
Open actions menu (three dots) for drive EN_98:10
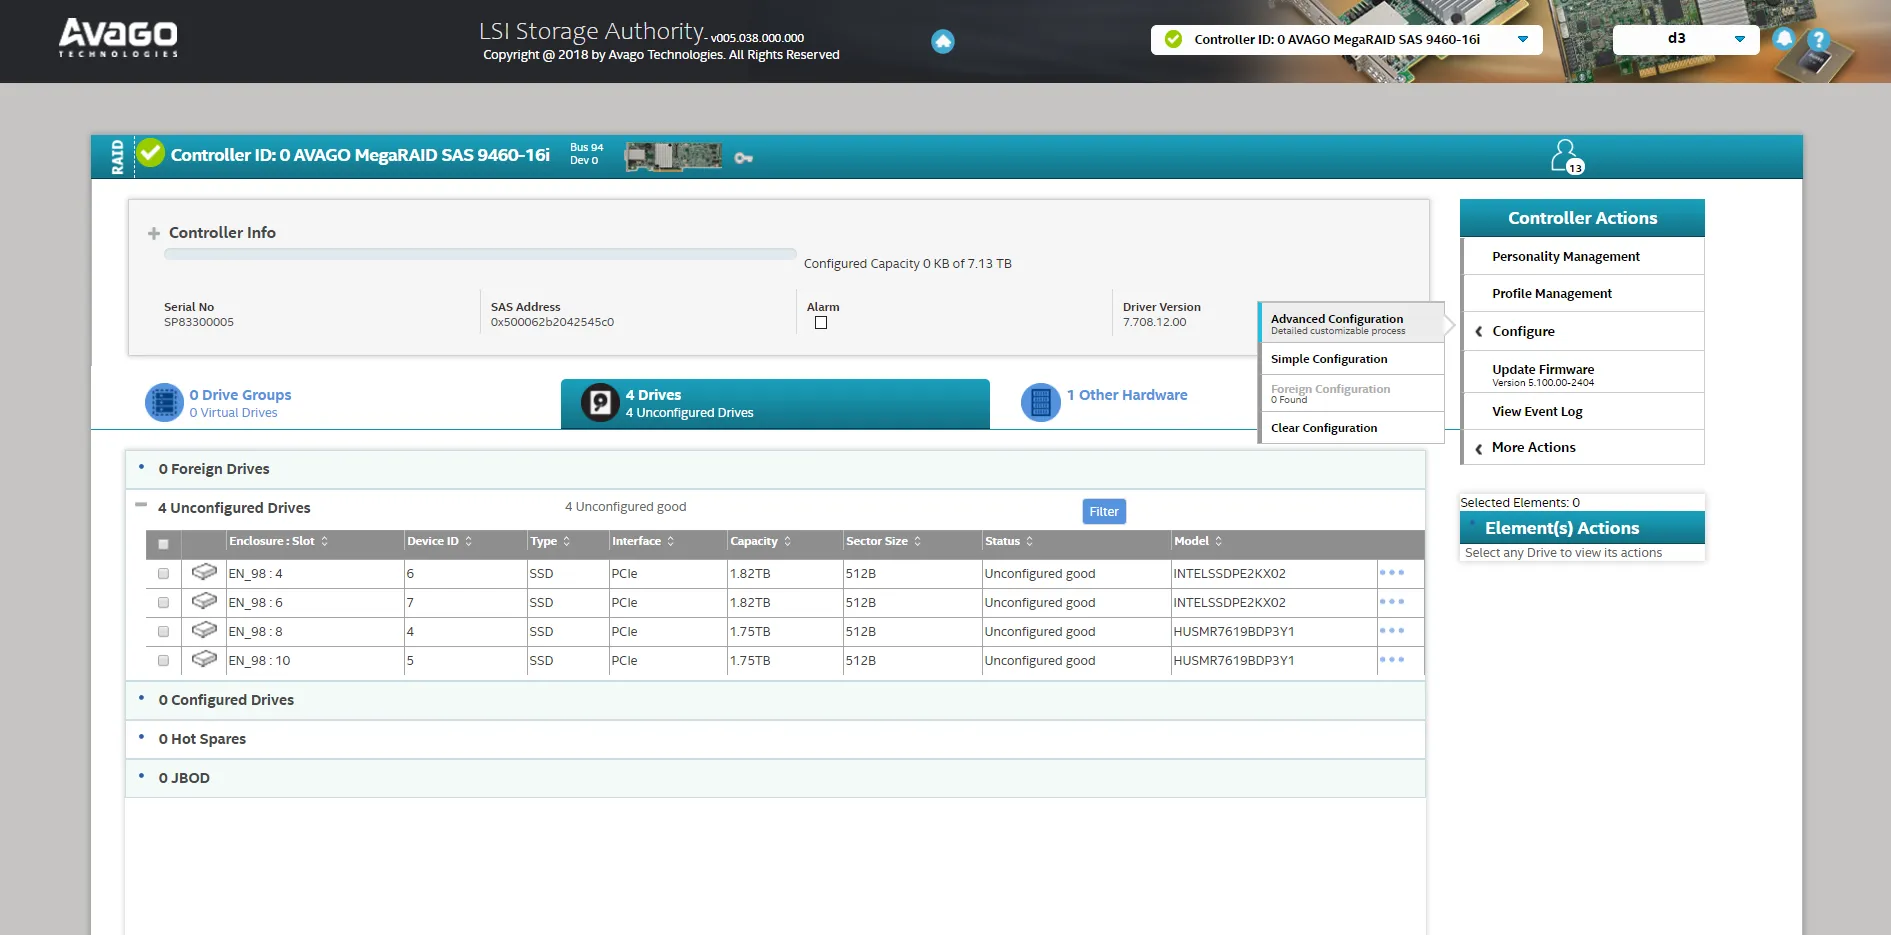(x=1392, y=659)
